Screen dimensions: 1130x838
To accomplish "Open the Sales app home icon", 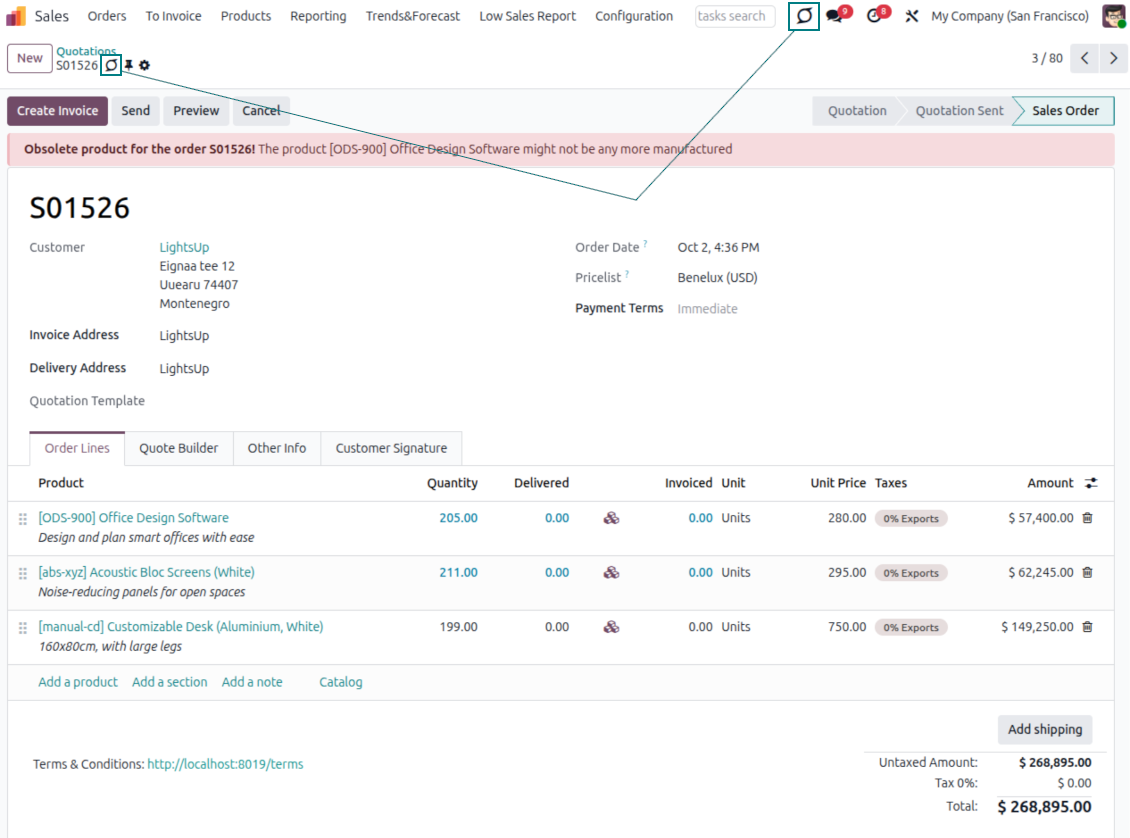I will 16,16.
